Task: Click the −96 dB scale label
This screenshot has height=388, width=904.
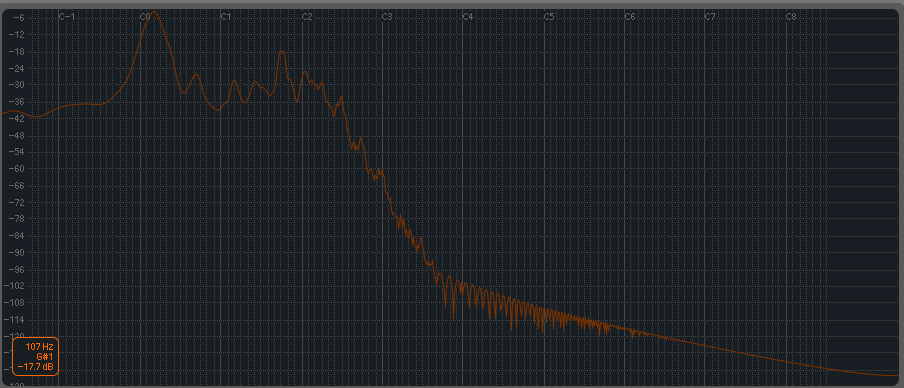Action: [x=16, y=269]
